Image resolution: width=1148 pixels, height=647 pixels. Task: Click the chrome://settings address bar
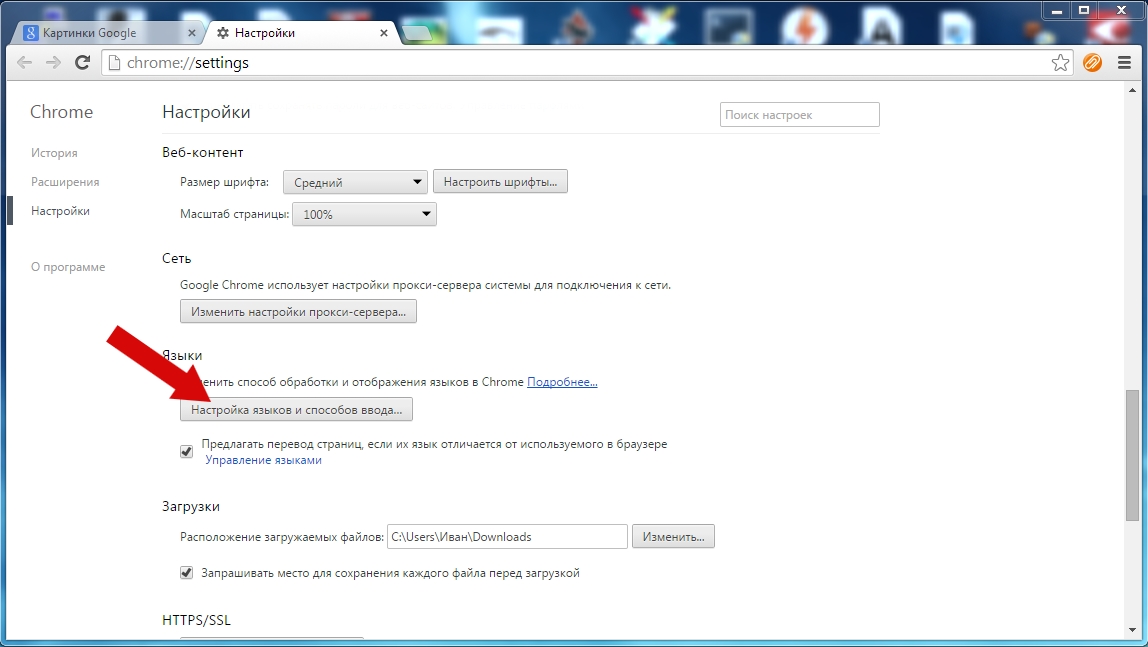[x=586, y=63]
